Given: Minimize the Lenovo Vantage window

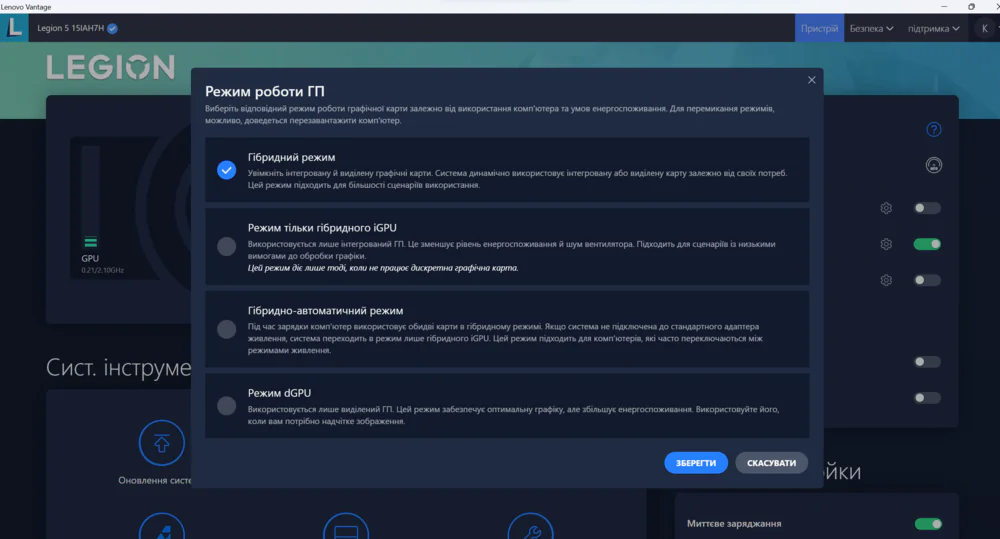Looking at the screenshot, I should pyautogui.click(x=944, y=6).
